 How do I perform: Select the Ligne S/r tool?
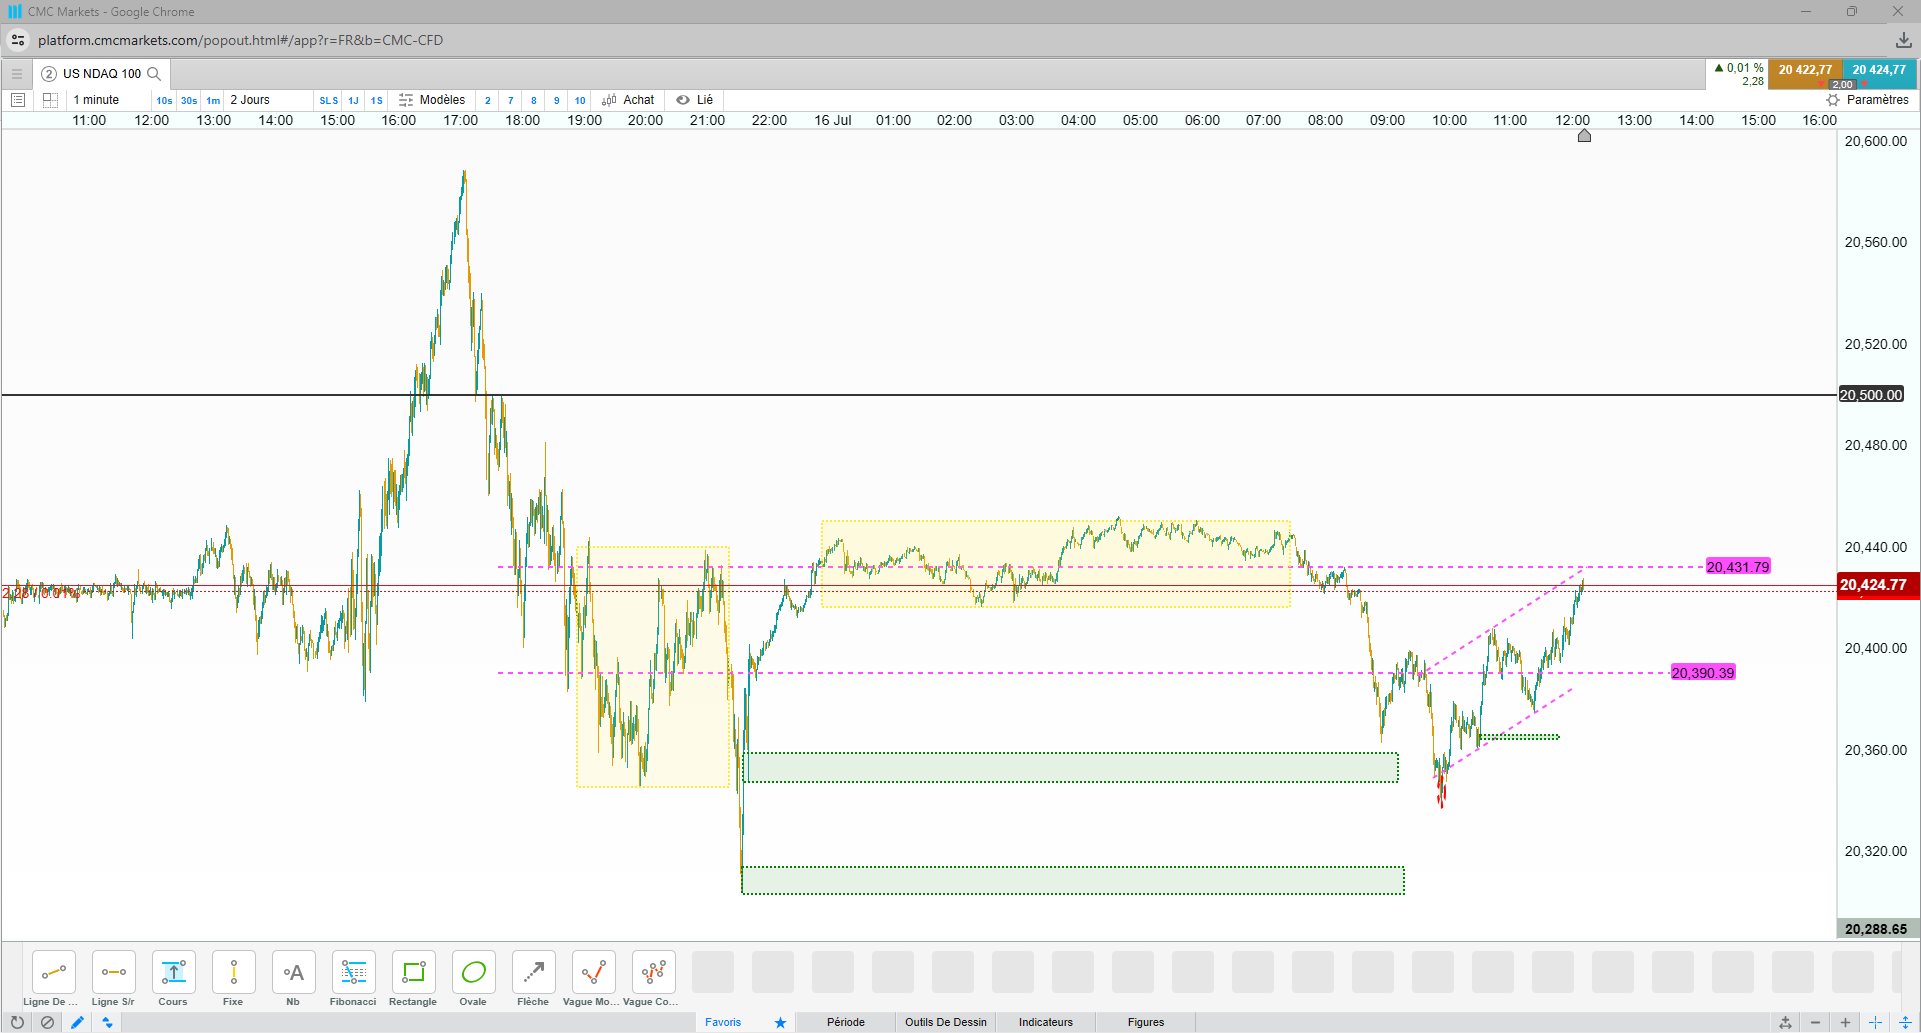coord(113,979)
